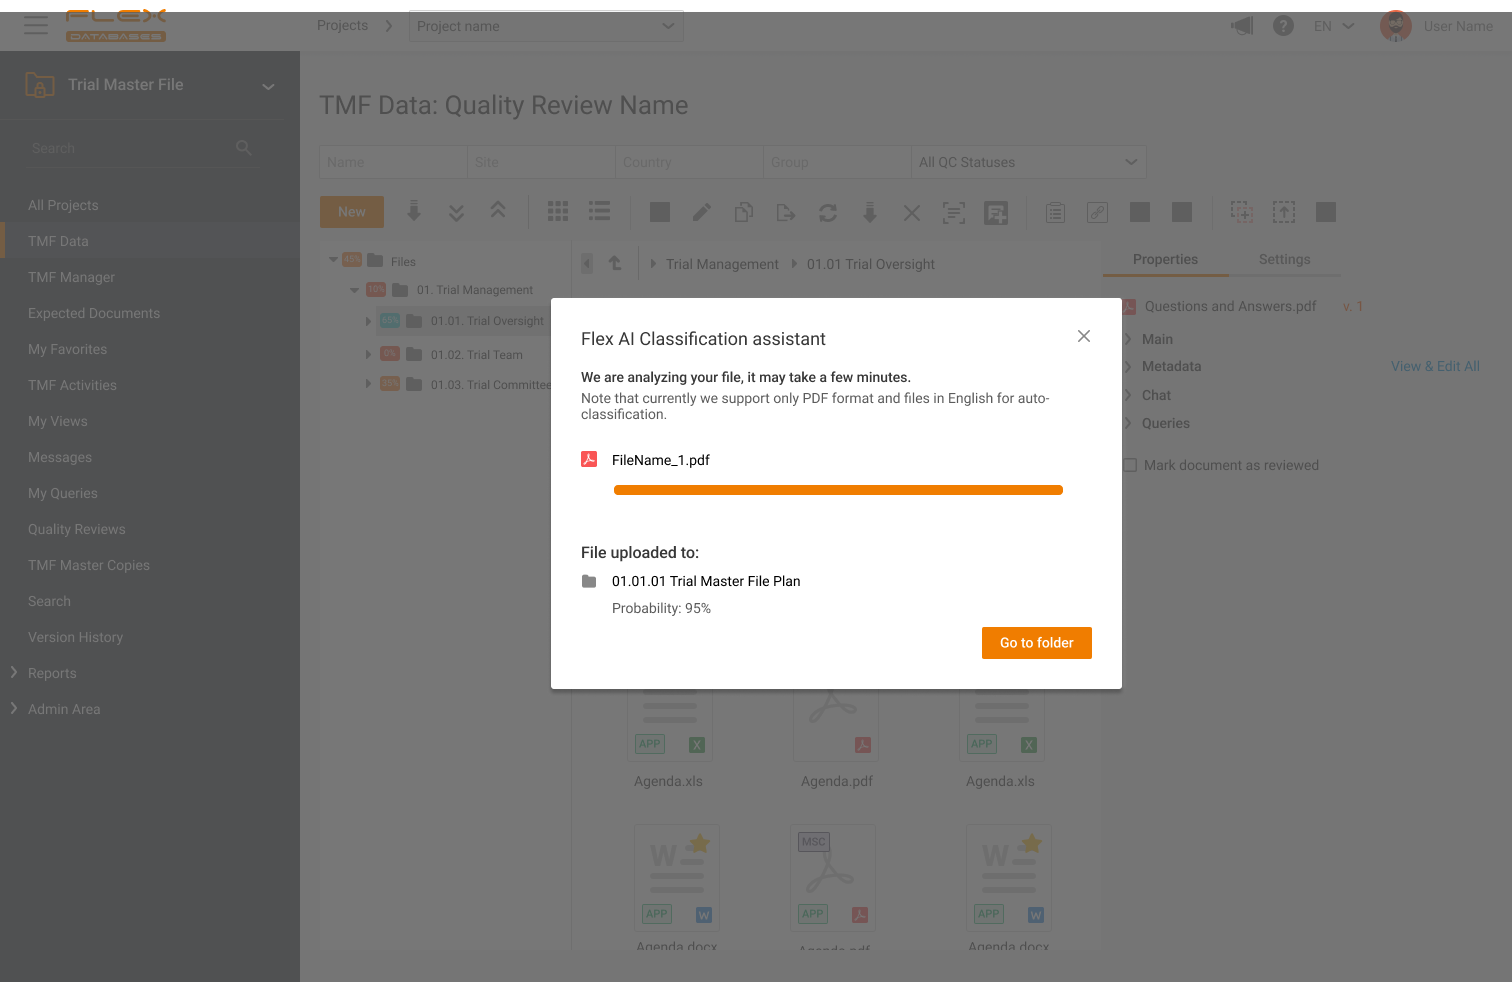
Task: Click the refresh icon in toolbar
Action: point(828,212)
